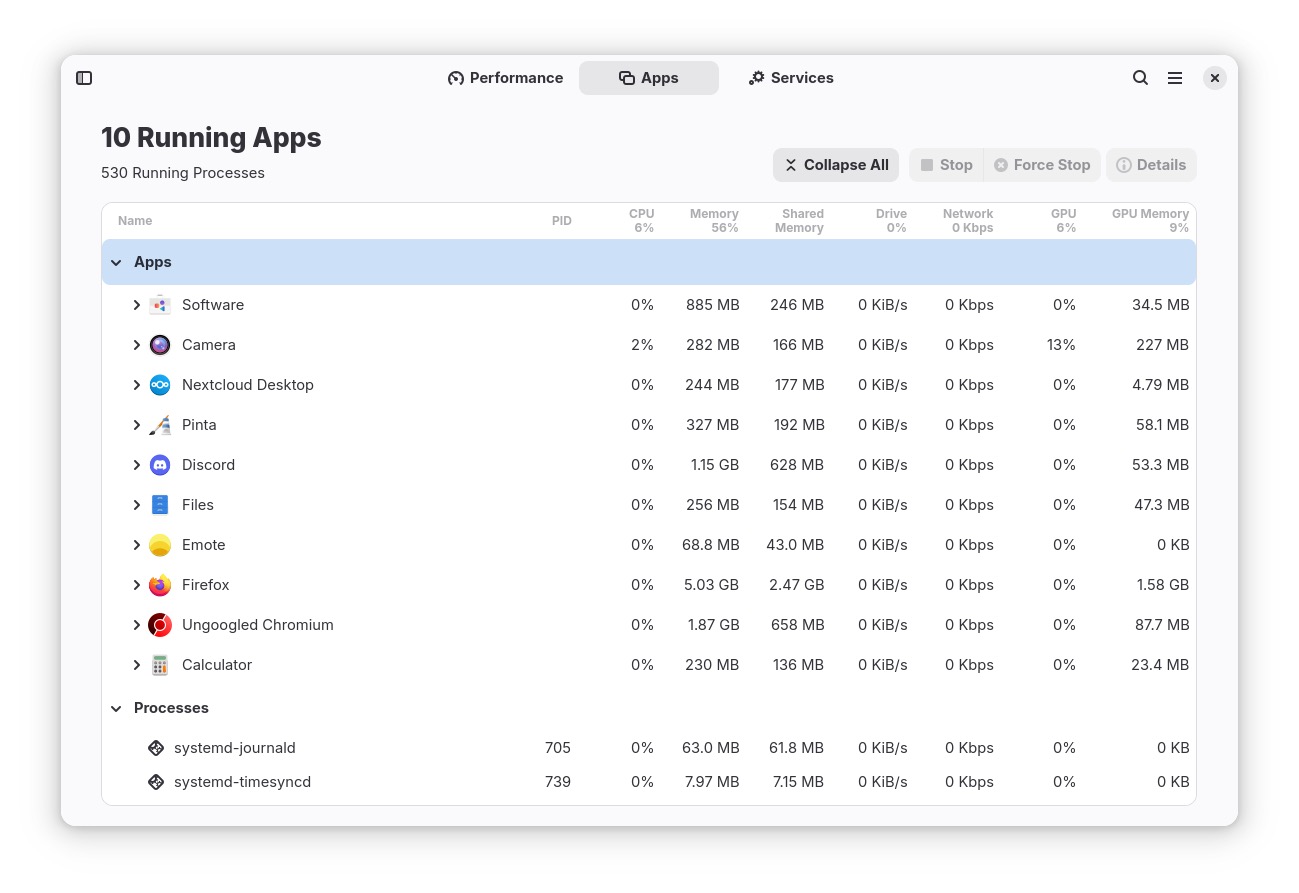Open the Details button
1299x893 pixels.
(x=1151, y=165)
